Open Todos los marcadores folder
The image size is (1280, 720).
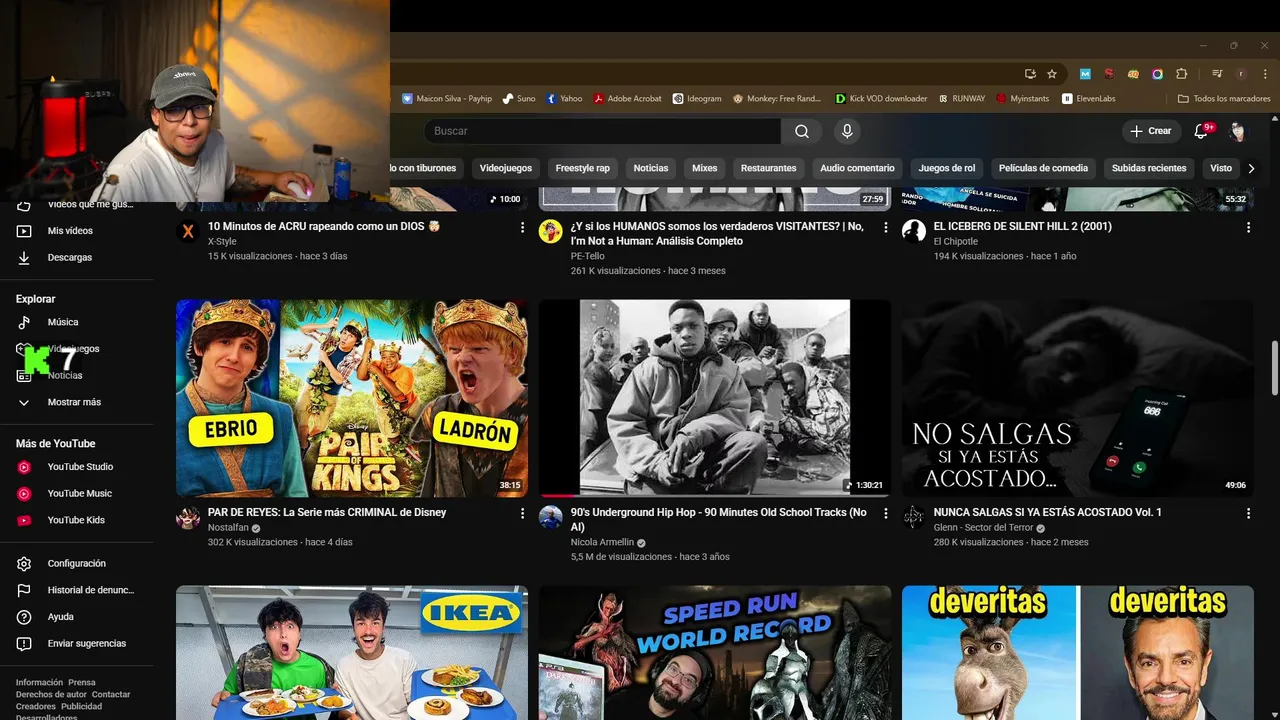(x=1224, y=99)
